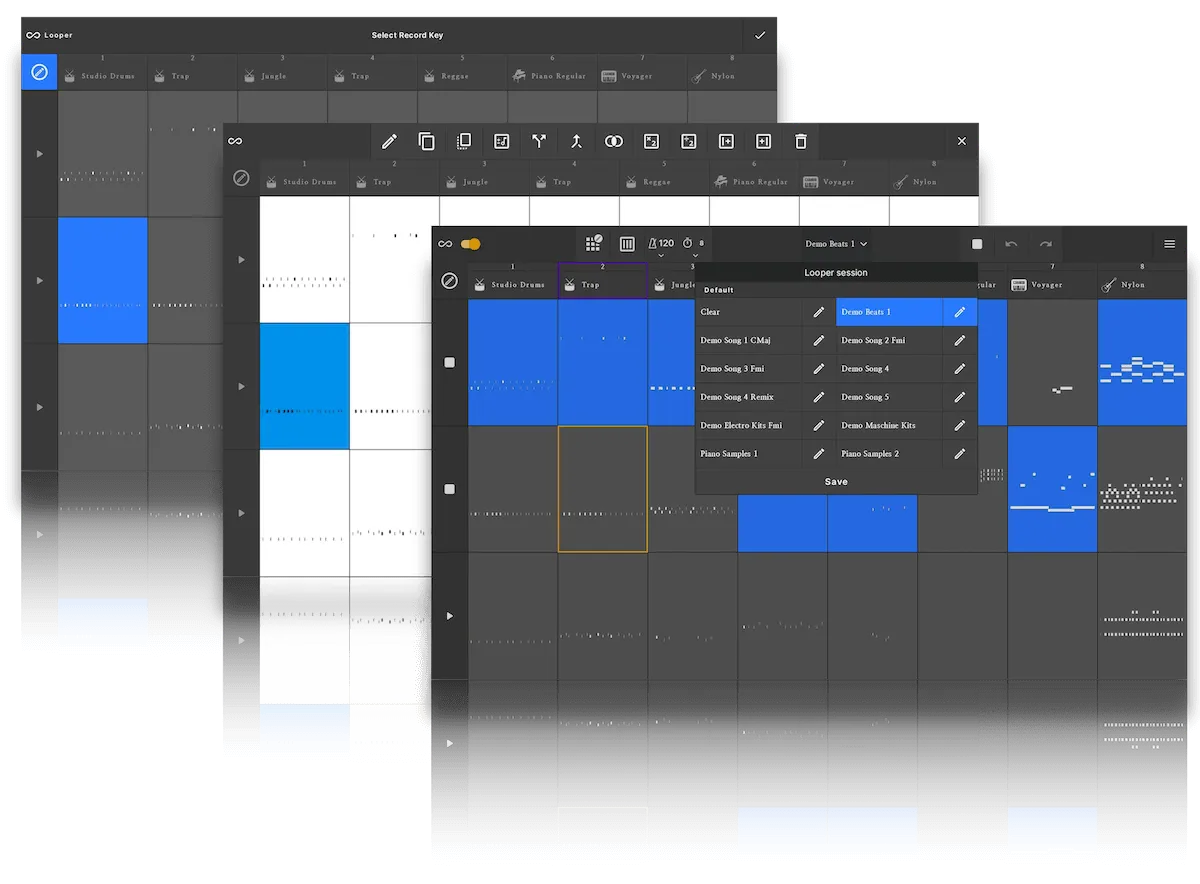This screenshot has height=884, width=1200.
Task: Click pencil icon beside Clear session entry
Action: pyautogui.click(x=819, y=312)
